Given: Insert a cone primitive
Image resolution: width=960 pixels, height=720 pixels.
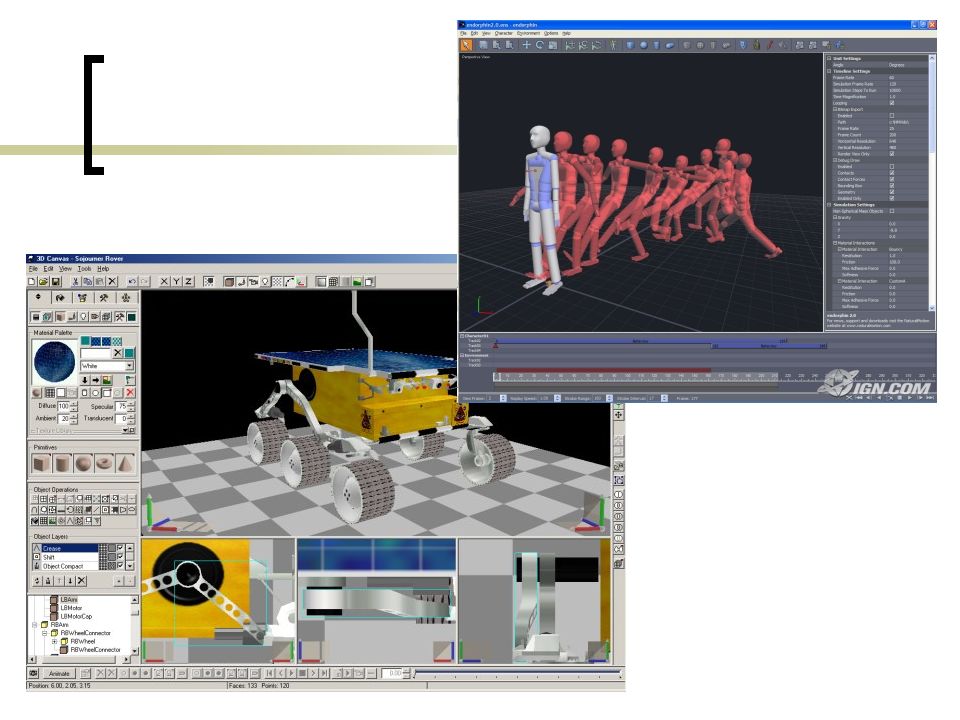Looking at the screenshot, I should click(125, 463).
